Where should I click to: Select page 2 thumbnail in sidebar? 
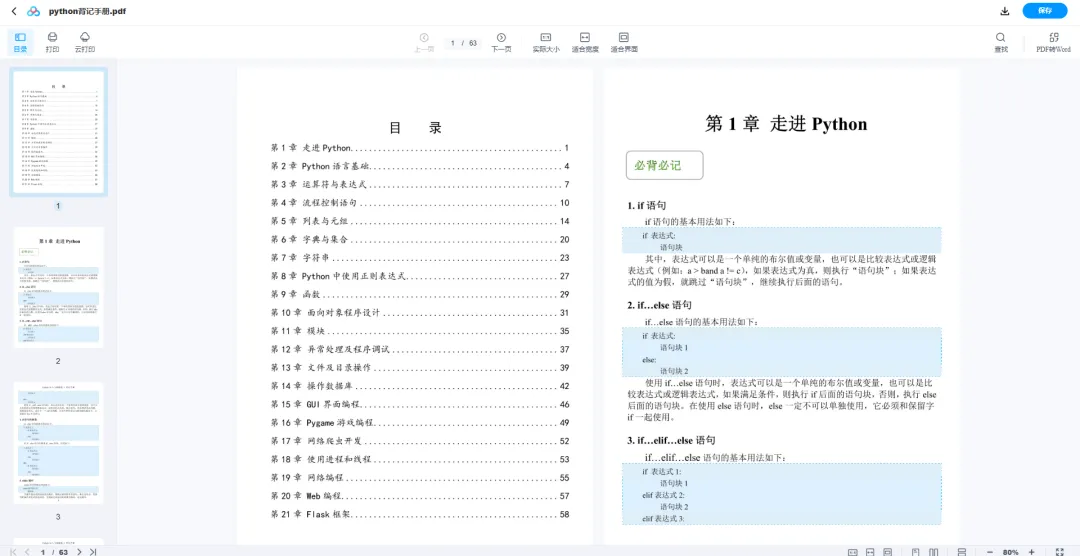(58, 289)
